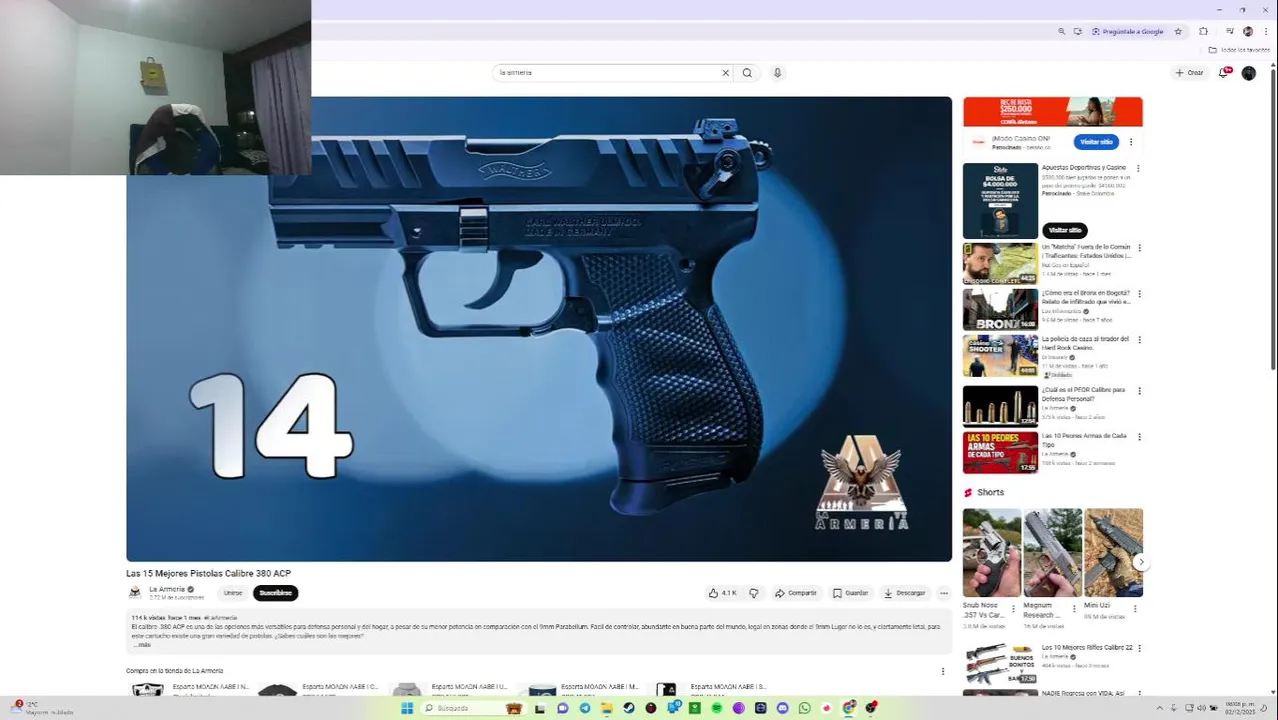
Task: Open La Armería channel avatar
Action: click(135, 592)
